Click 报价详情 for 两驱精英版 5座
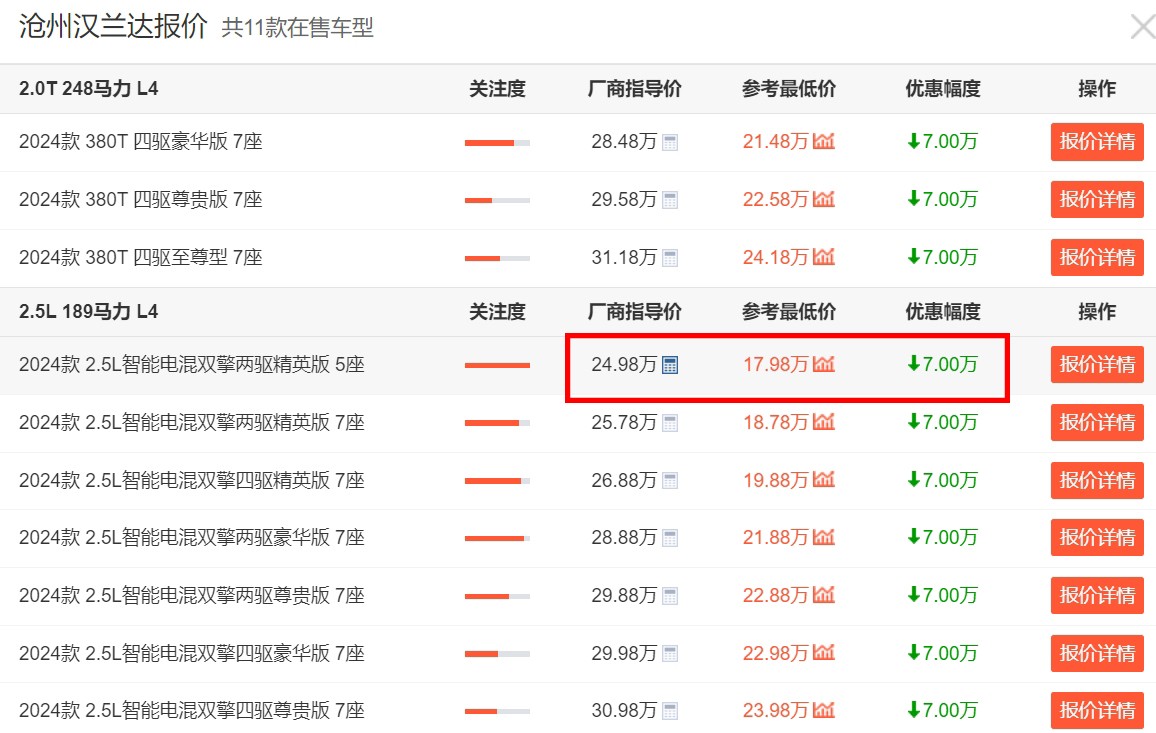The height and width of the screenshot is (733, 1156). 1097,364
